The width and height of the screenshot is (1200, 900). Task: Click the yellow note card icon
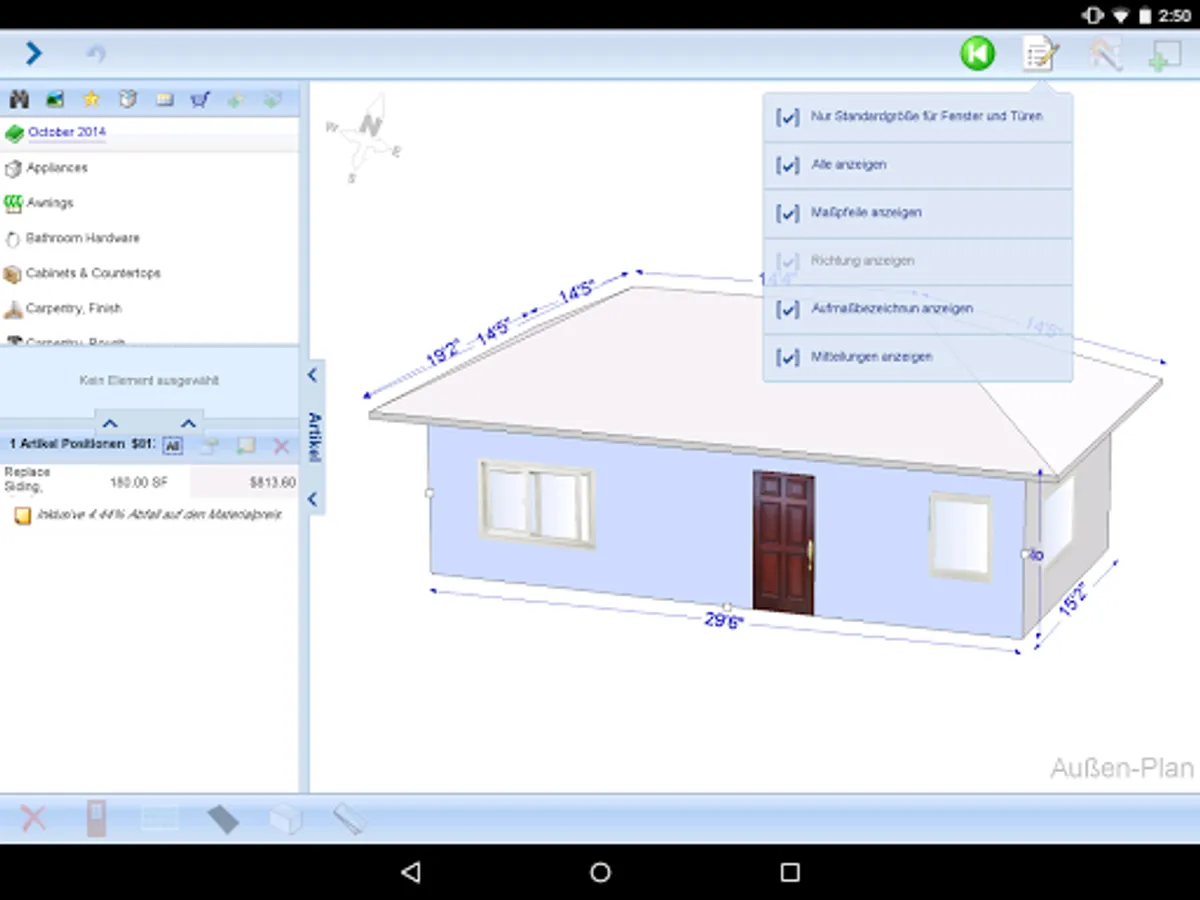click(164, 99)
